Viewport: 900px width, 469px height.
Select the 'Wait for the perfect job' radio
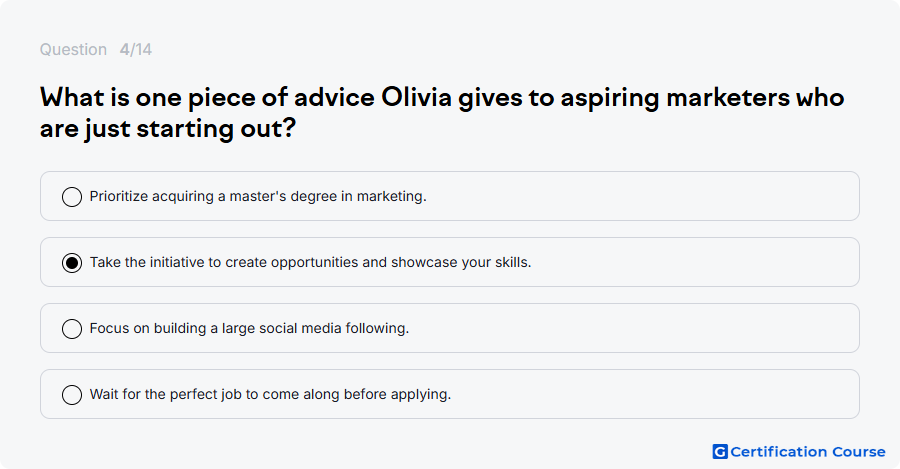pos(72,394)
